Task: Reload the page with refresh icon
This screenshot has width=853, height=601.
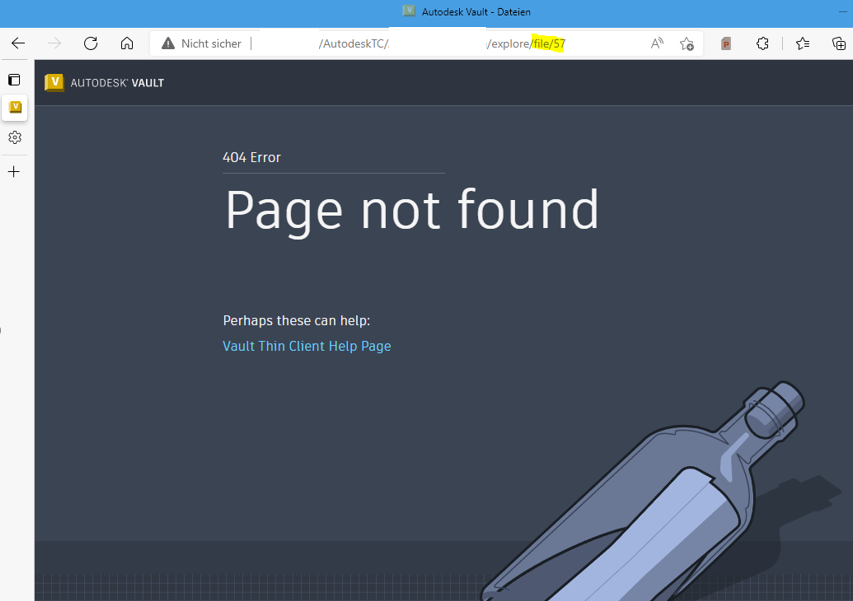Action: click(x=90, y=43)
